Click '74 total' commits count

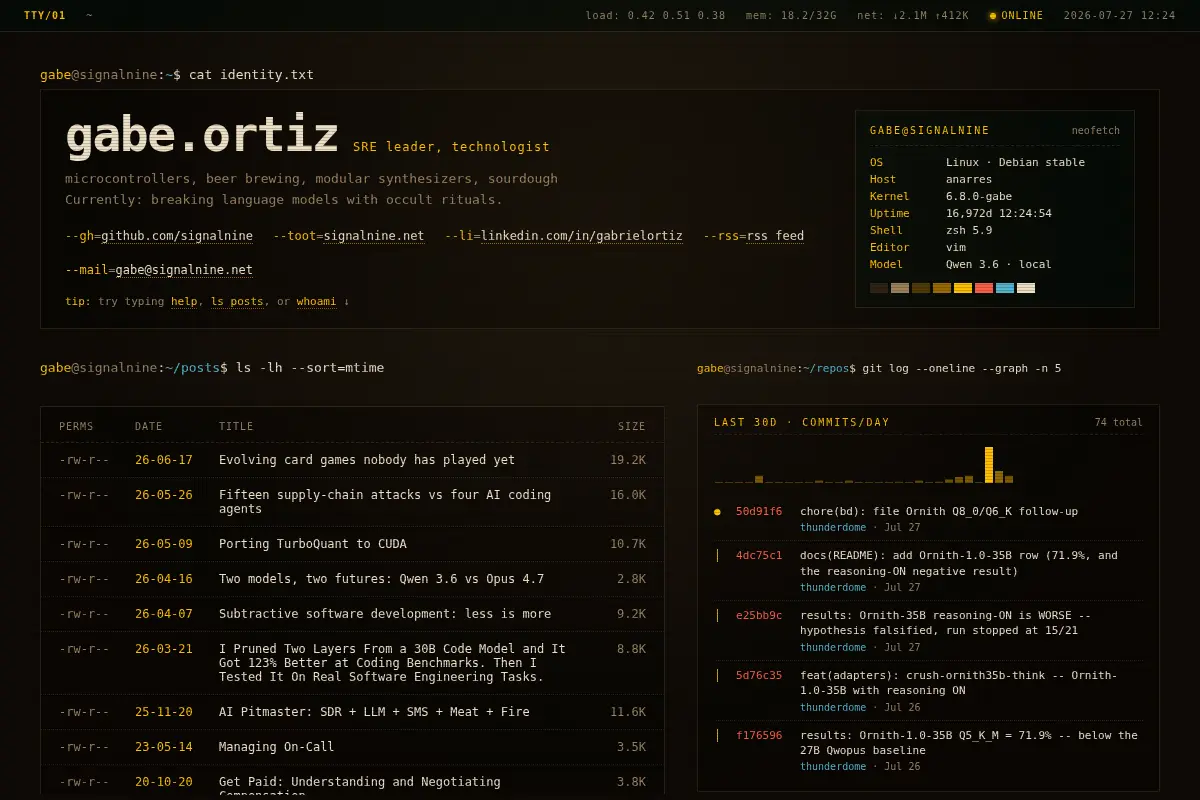tap(1118, 423)
